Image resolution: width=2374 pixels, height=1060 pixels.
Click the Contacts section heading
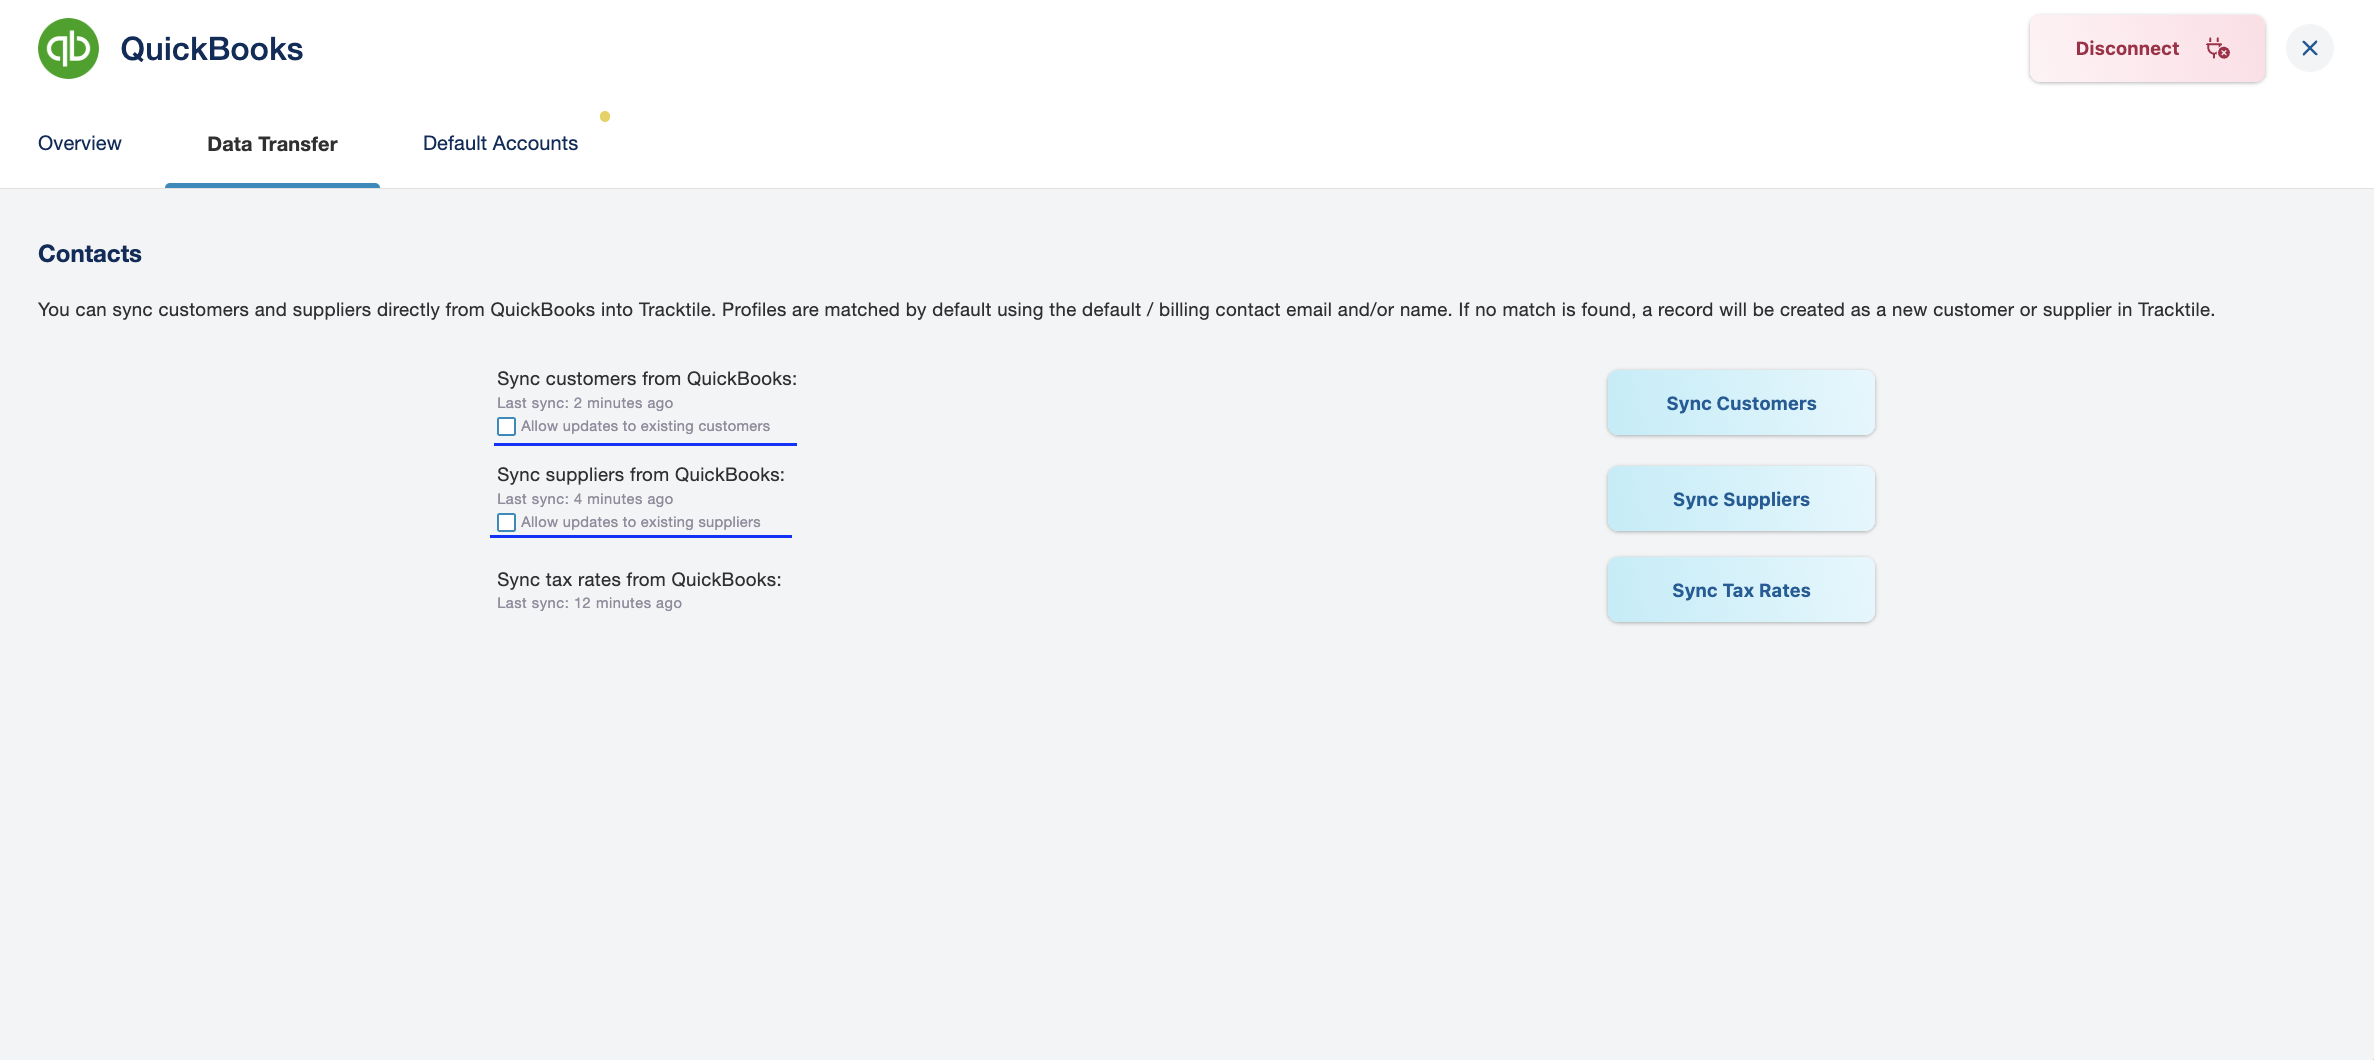tap(90, 254)
